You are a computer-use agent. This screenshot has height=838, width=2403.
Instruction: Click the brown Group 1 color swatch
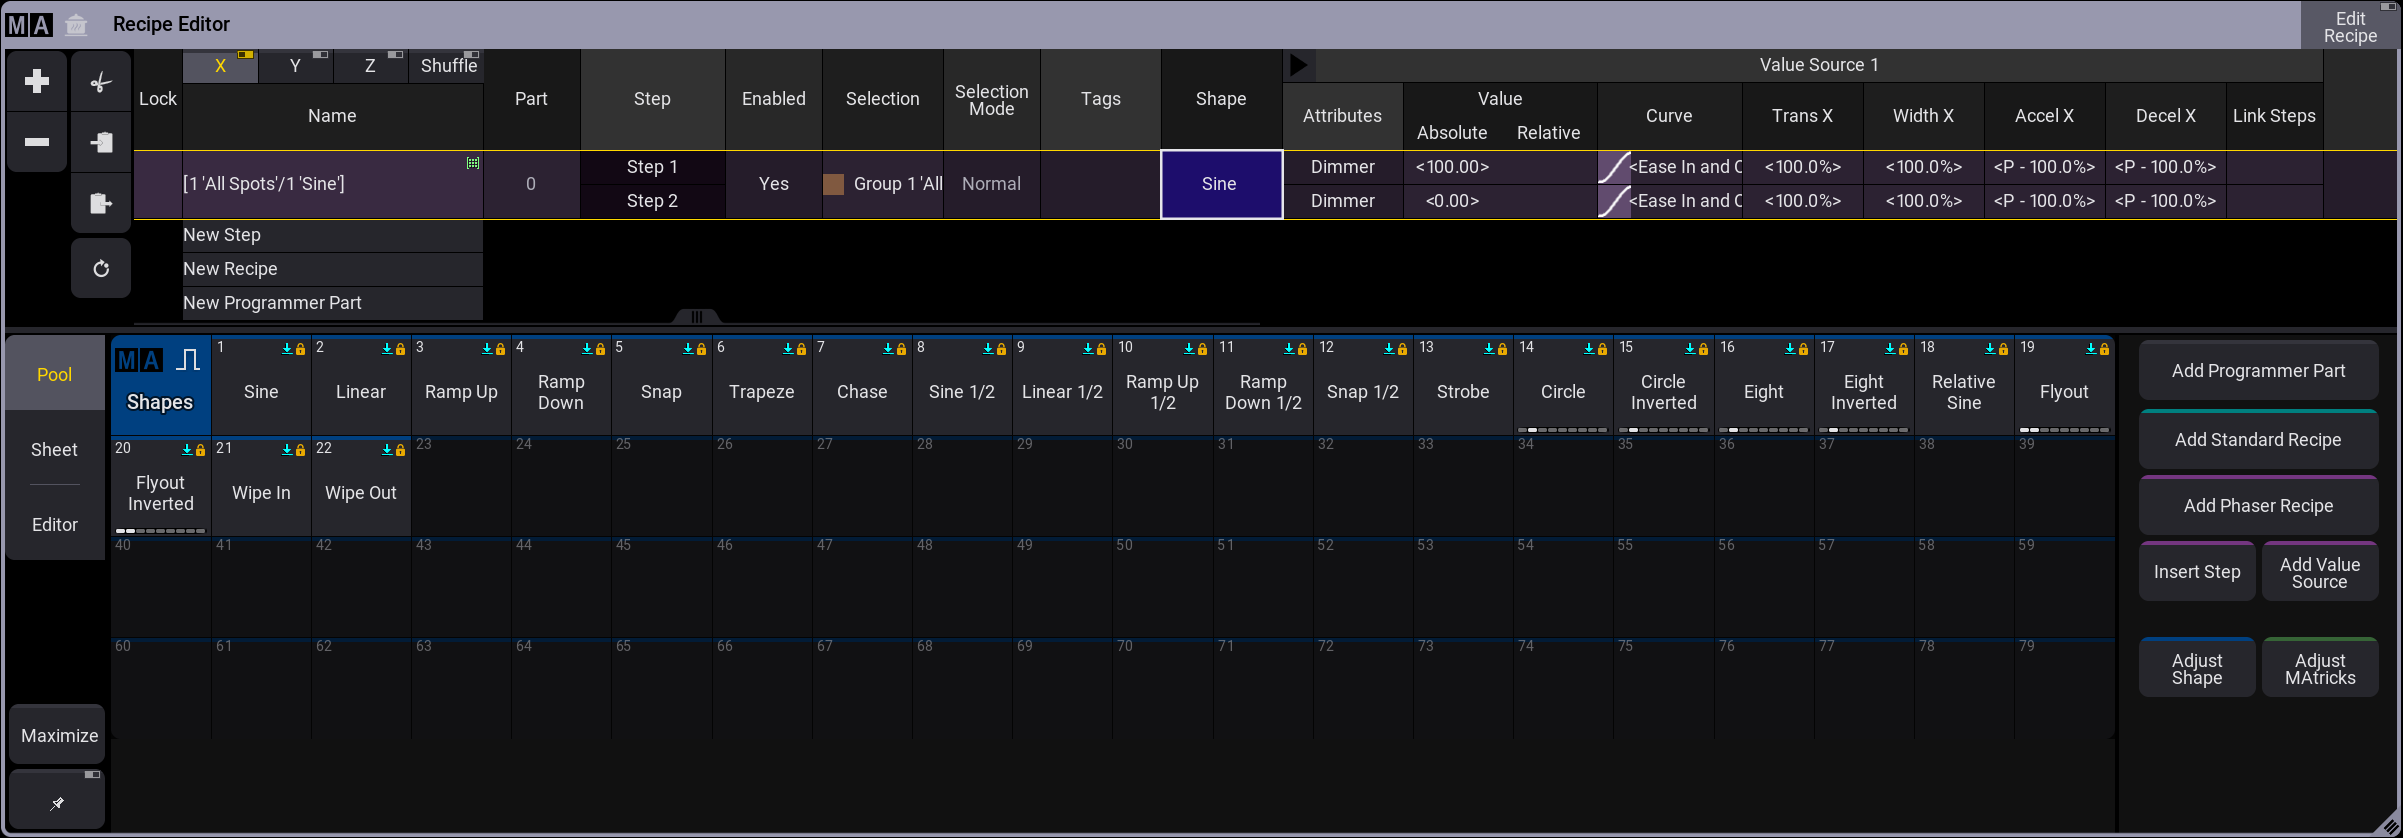(834, 184)
